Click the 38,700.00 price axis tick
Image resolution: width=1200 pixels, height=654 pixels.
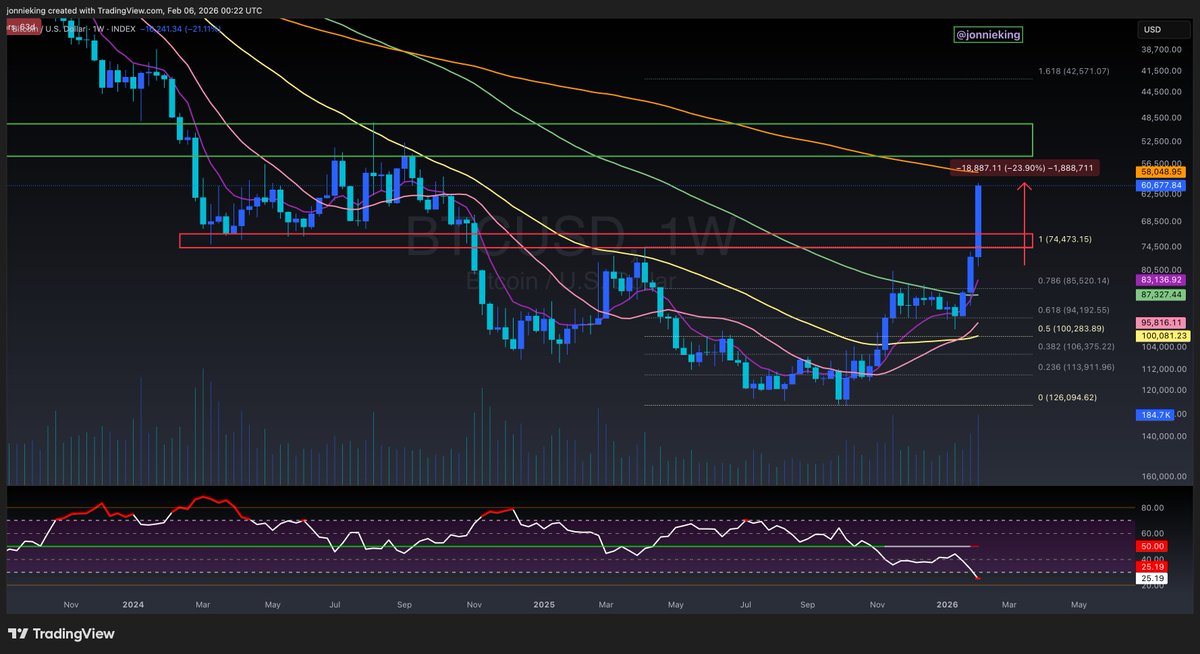pos(1161,48)
